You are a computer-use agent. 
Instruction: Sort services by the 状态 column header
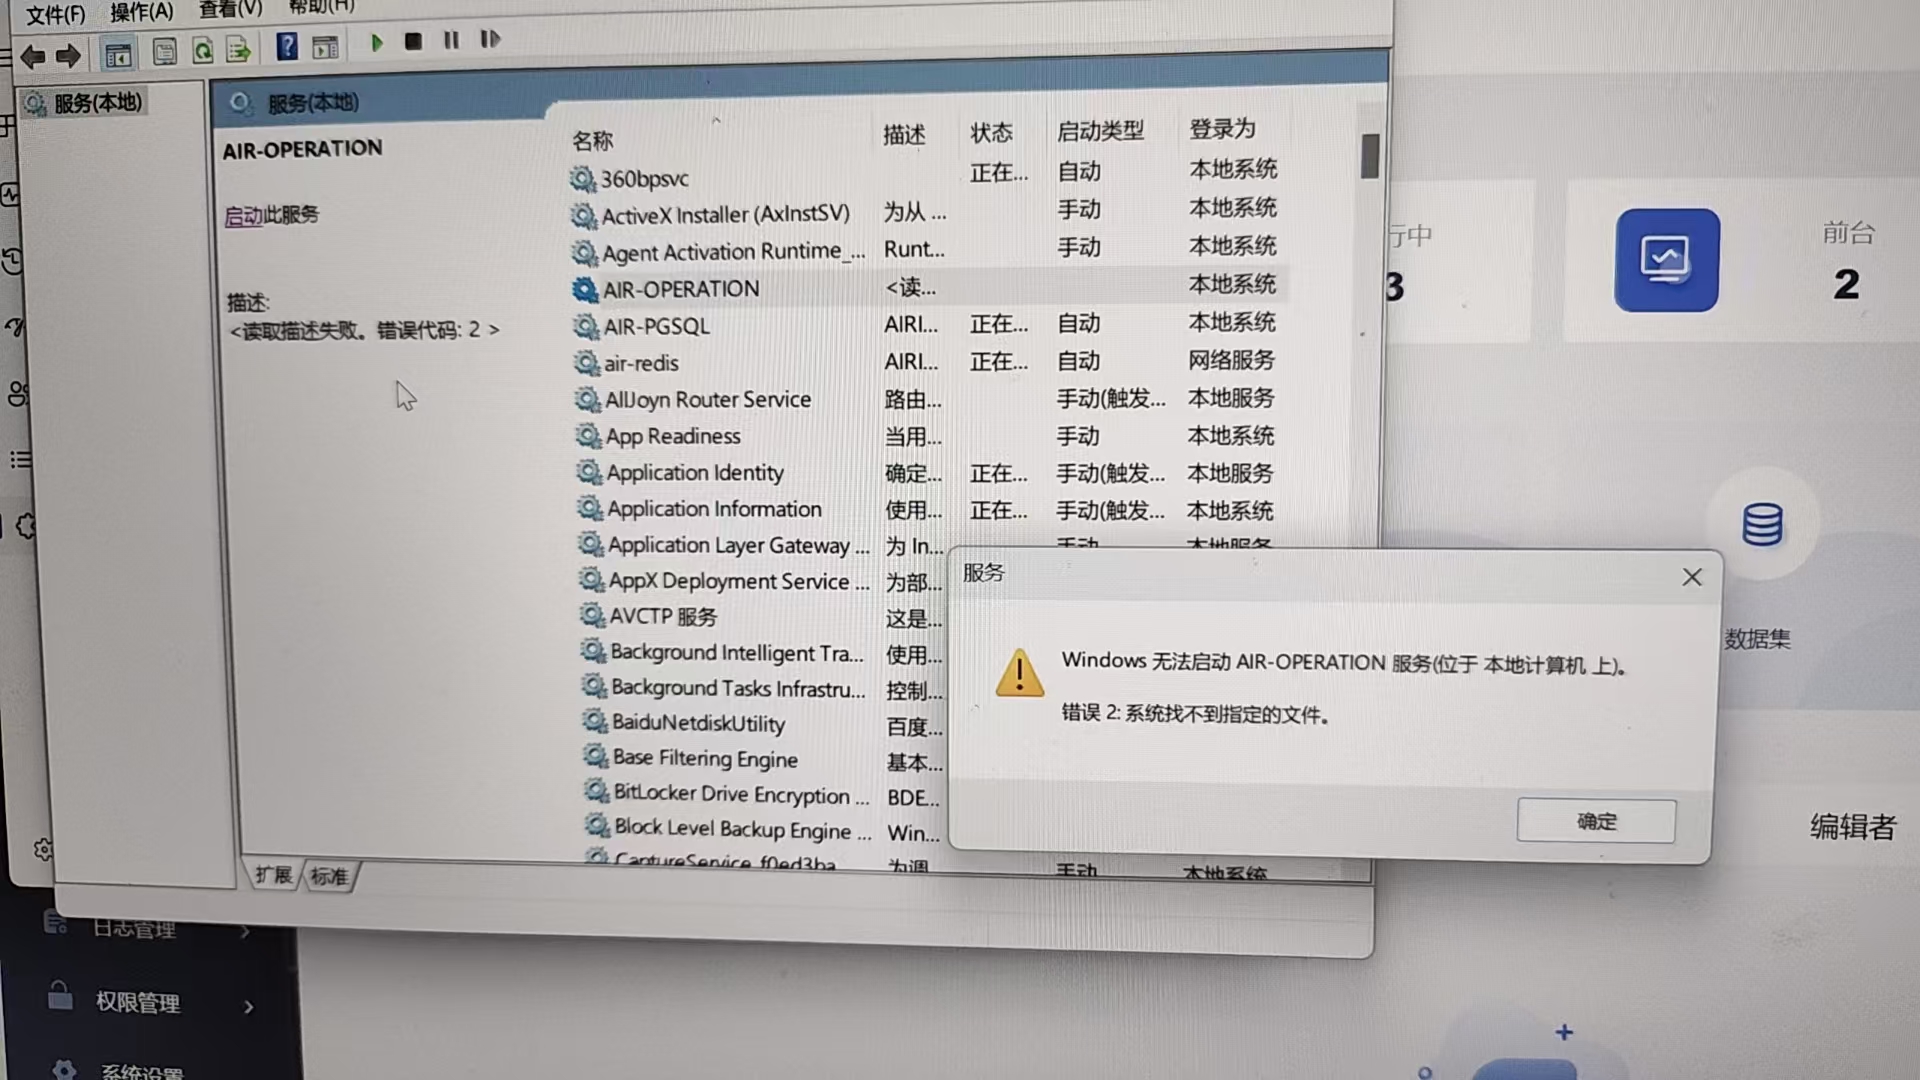pyautogui.click(x=989, y=131)
